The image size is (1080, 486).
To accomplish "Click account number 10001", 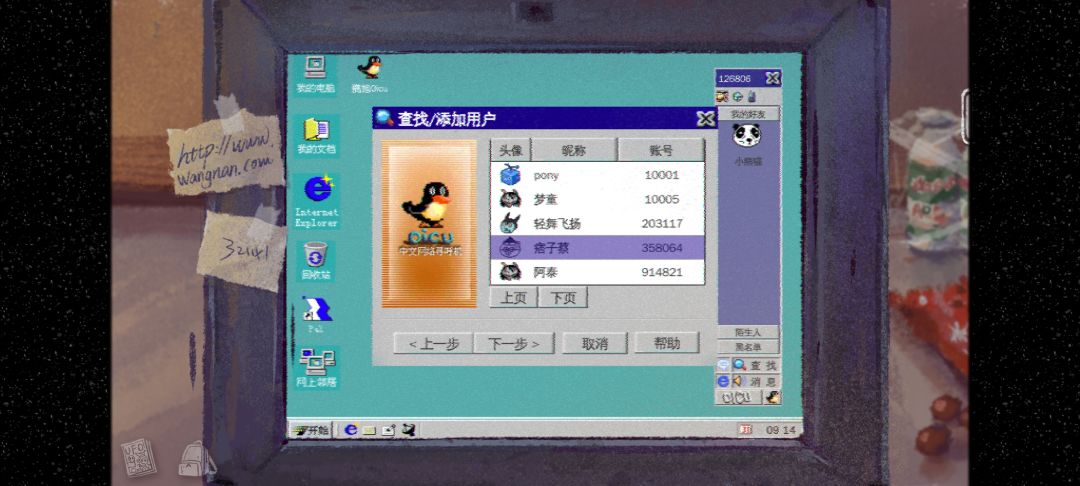I will 662,175.
